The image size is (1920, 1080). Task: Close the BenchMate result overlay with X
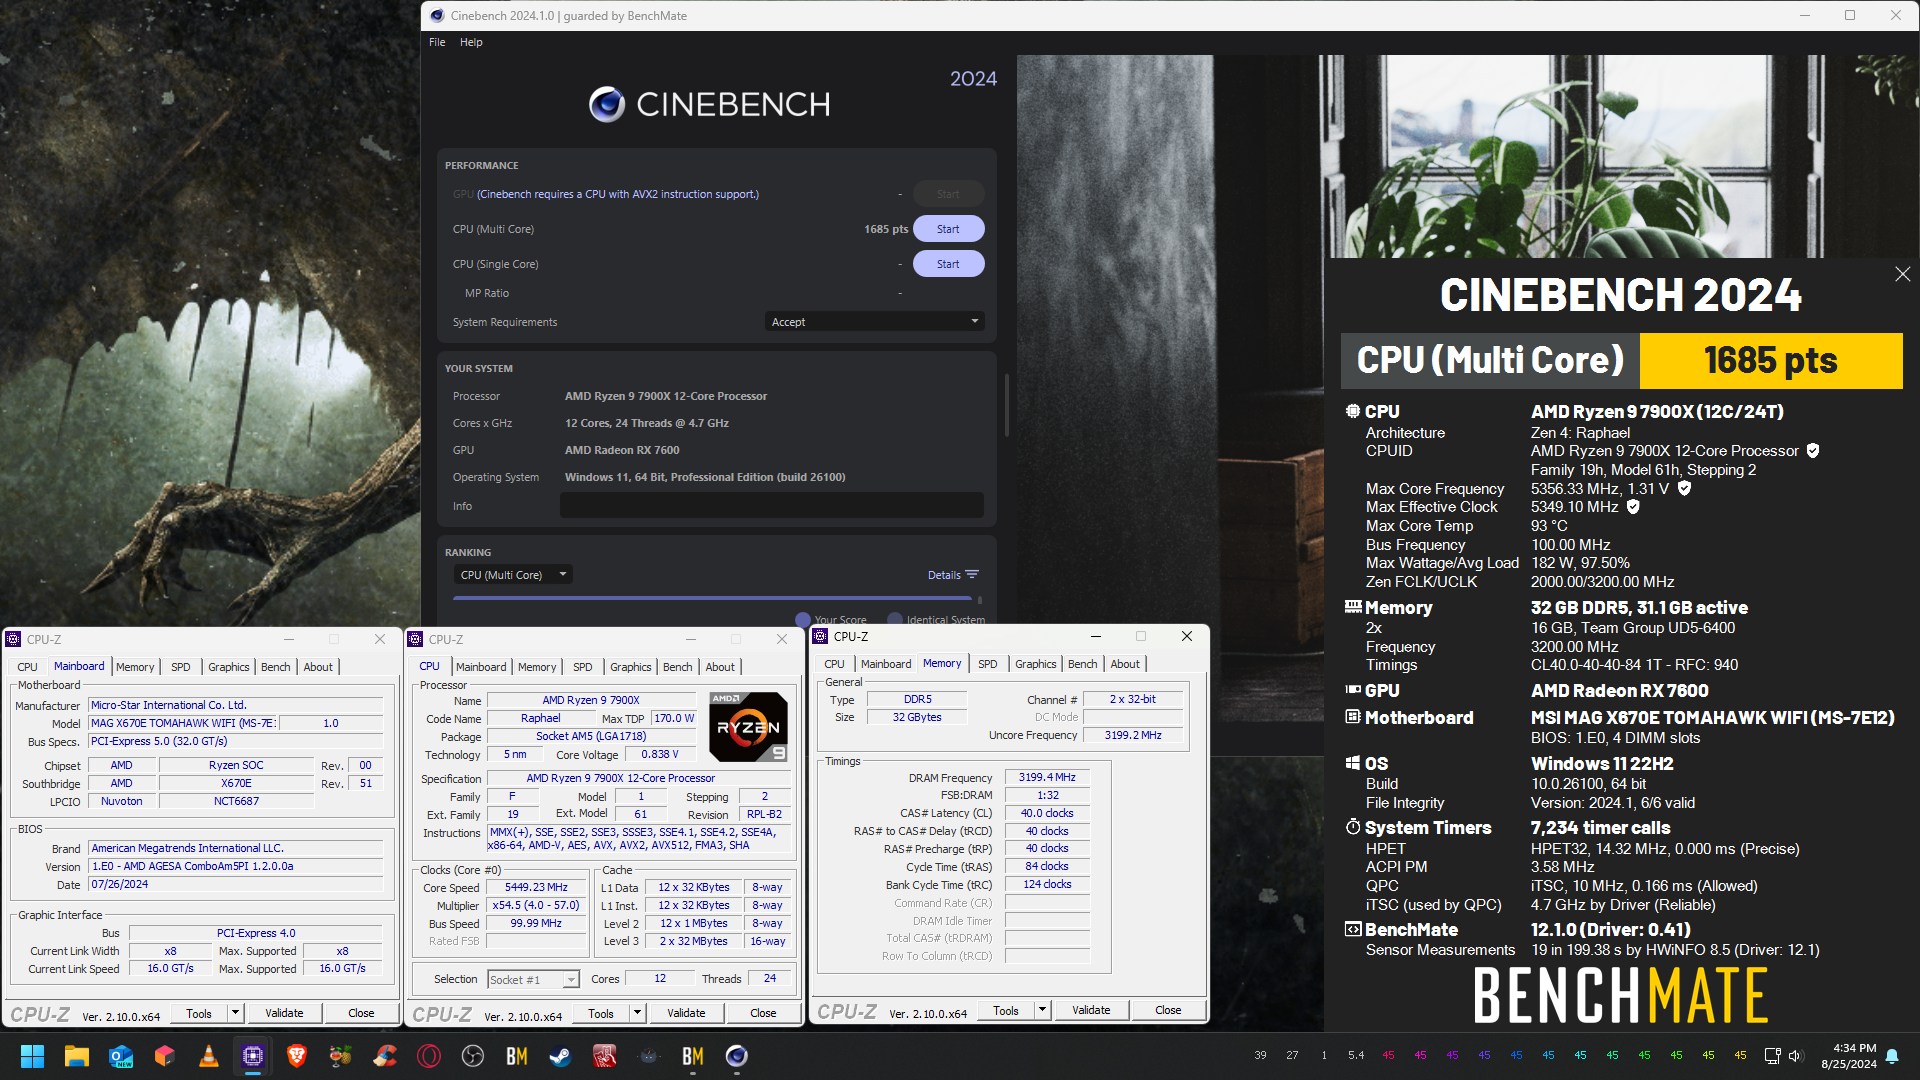pyautogui.click(x=1902, y=274)
